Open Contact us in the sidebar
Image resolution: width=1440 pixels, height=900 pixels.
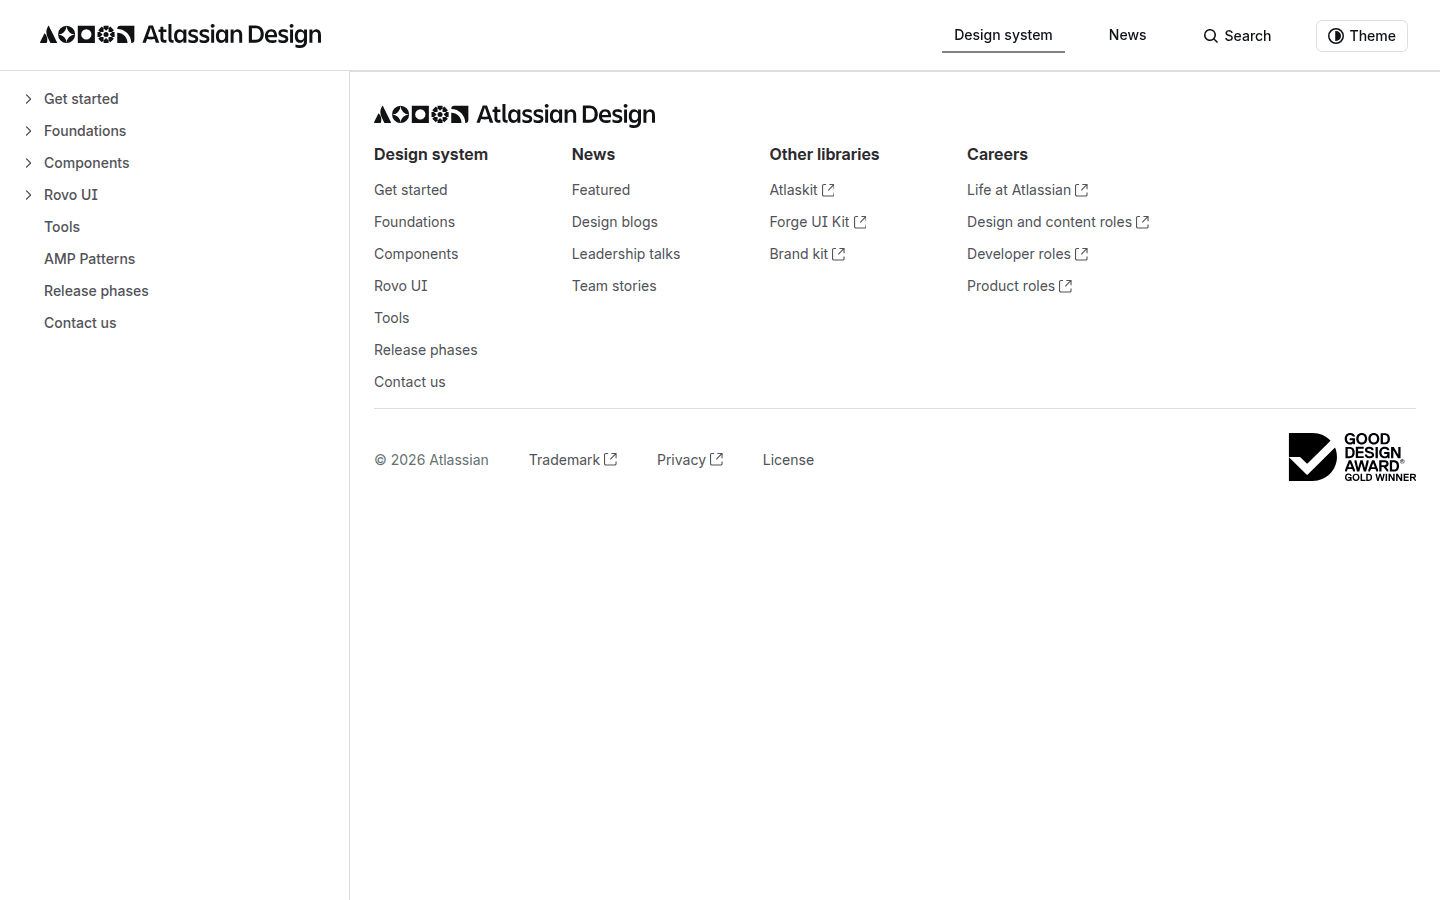pyautogui.click(x=80, y=323)
